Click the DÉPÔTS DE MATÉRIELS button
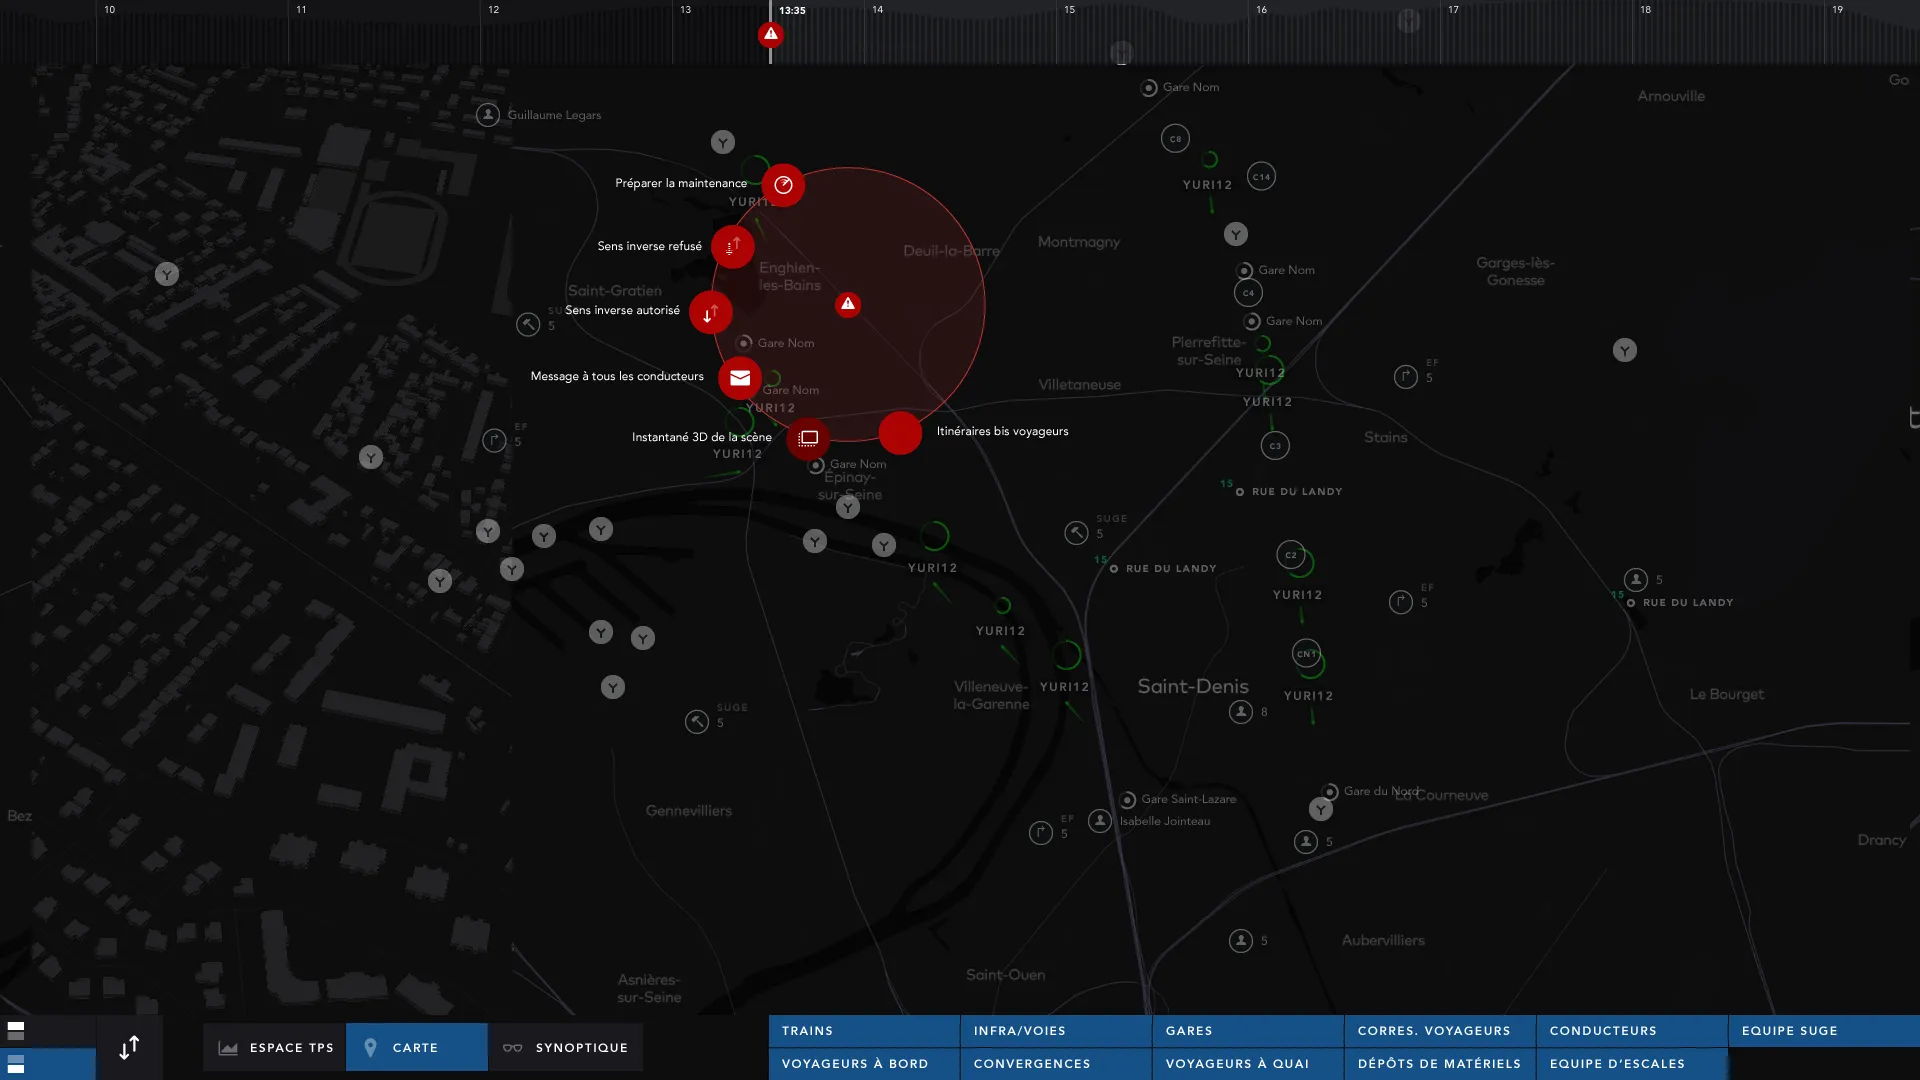Image resolution: width=1920 pixels, height=1080 pixels. point(1439,1064)
